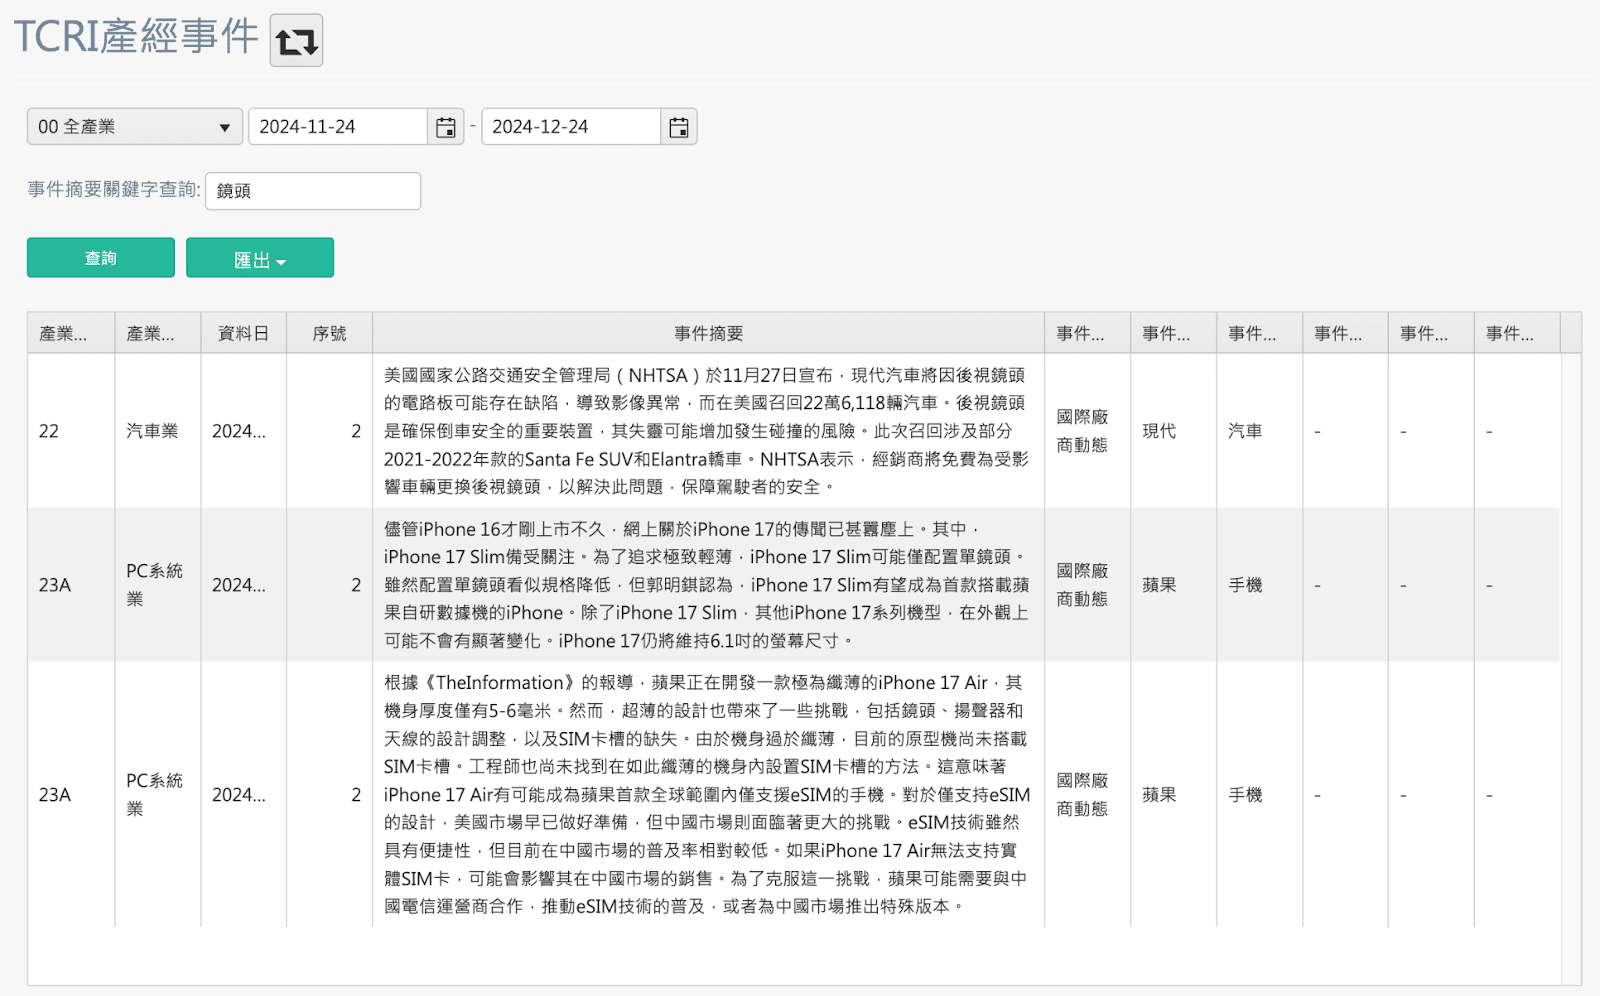Focus the 2024-11-24 start date field
1600x996 pixels.
click(338, 127)
